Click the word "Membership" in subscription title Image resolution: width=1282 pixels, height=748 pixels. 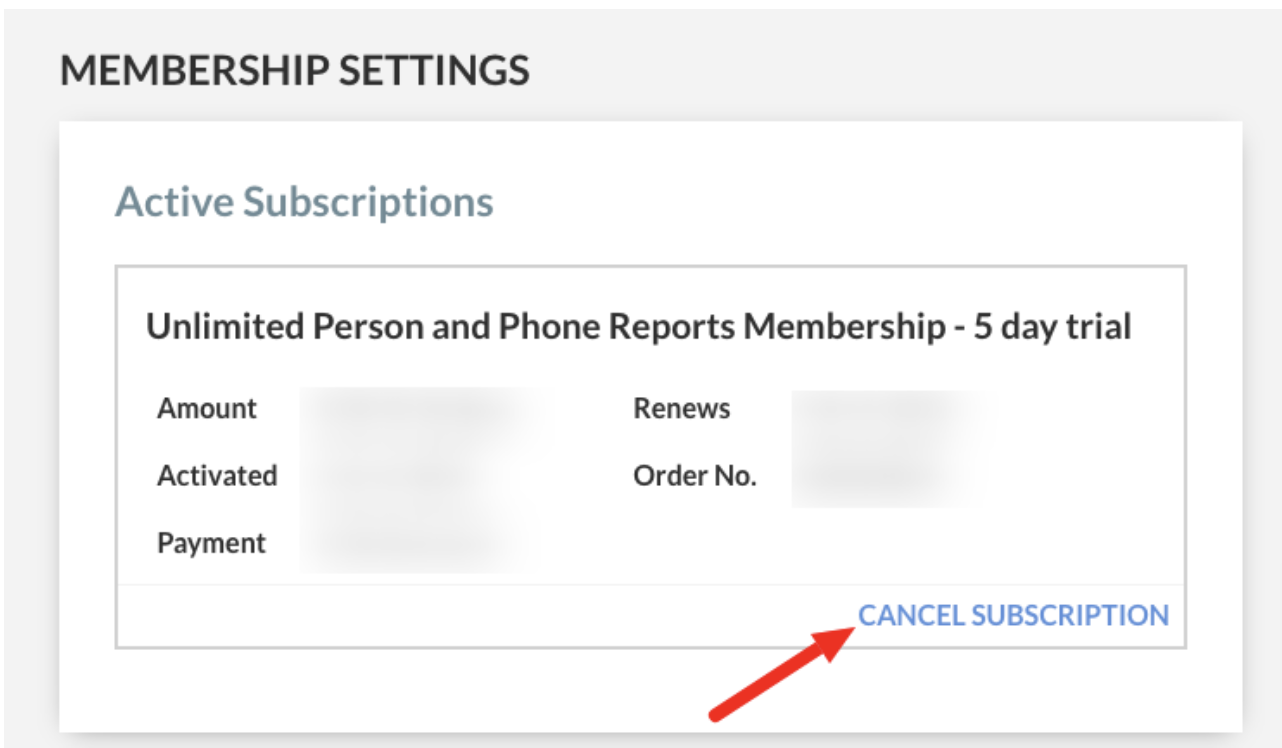coord(855,327)
